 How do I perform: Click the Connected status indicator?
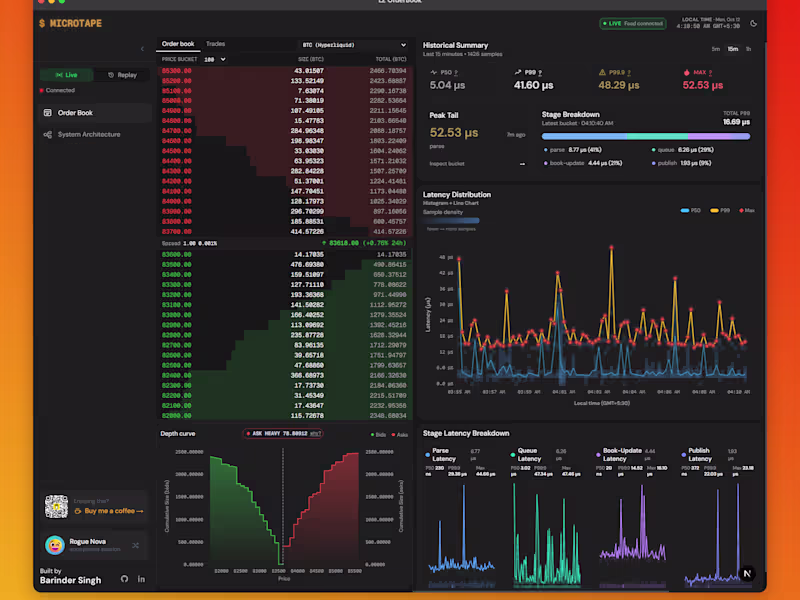tap(57, 90)
